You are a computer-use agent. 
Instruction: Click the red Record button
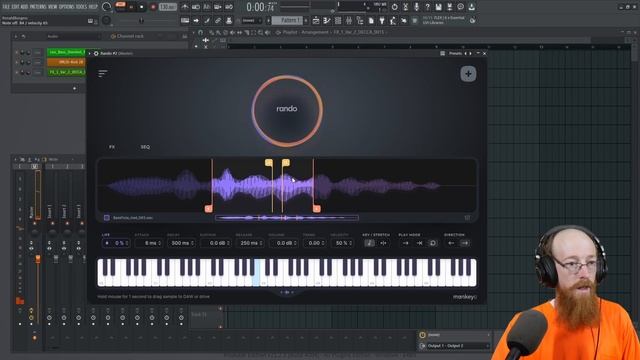coord(153,7)
